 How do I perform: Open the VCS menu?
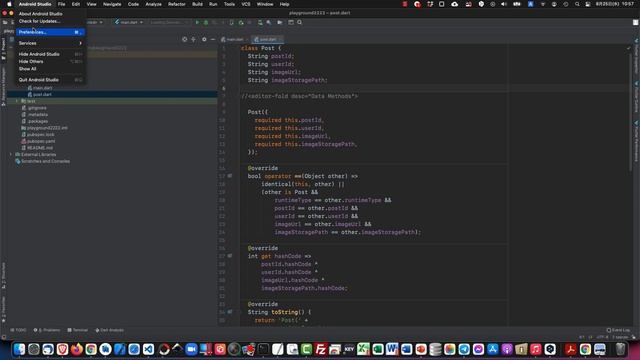(x=246, y=4)
